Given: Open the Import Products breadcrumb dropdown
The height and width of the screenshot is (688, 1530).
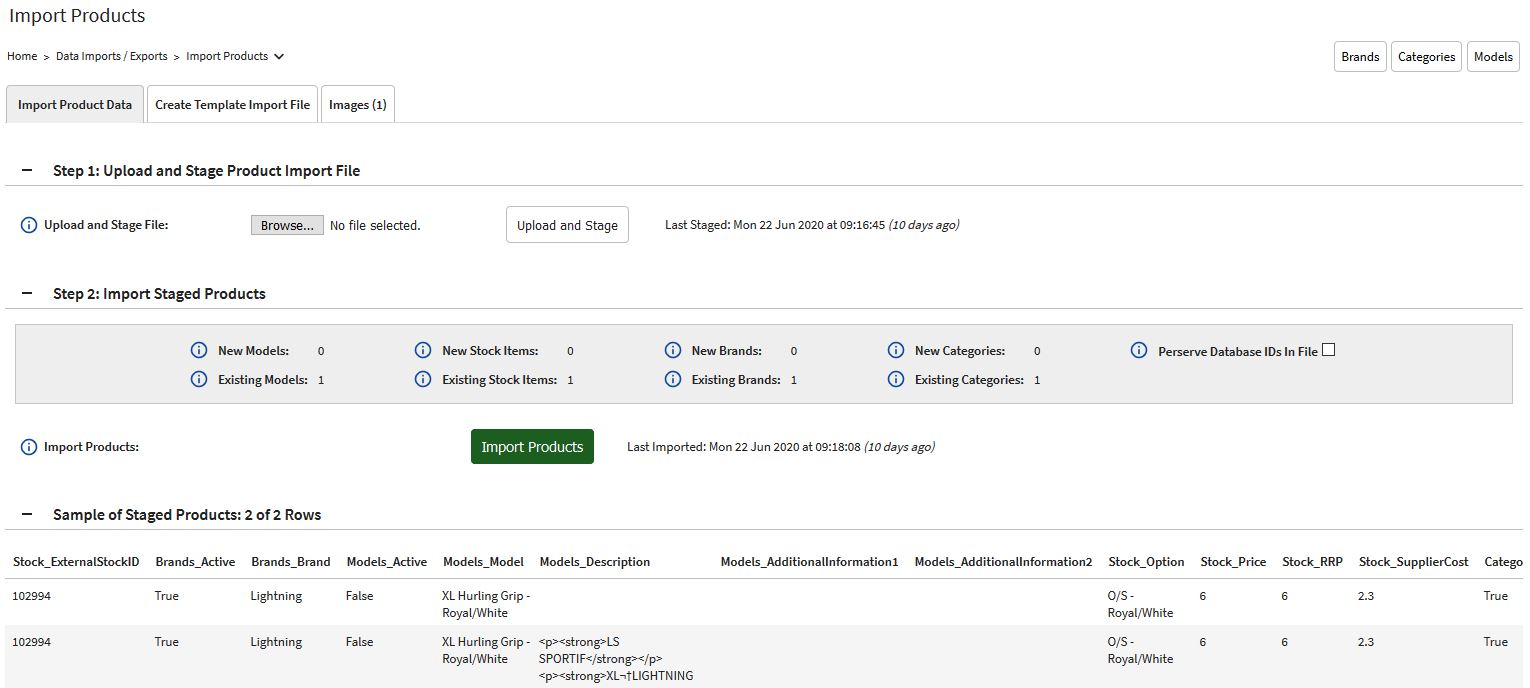Looking at the screenshot, I should coord(279,57).
